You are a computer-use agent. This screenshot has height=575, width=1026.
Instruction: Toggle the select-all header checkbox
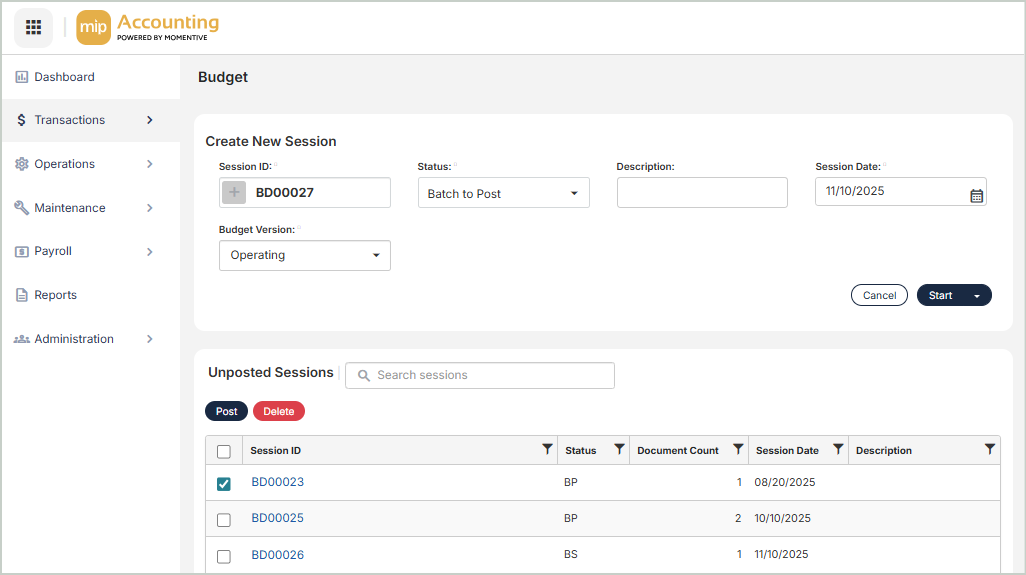click(224, 452)
